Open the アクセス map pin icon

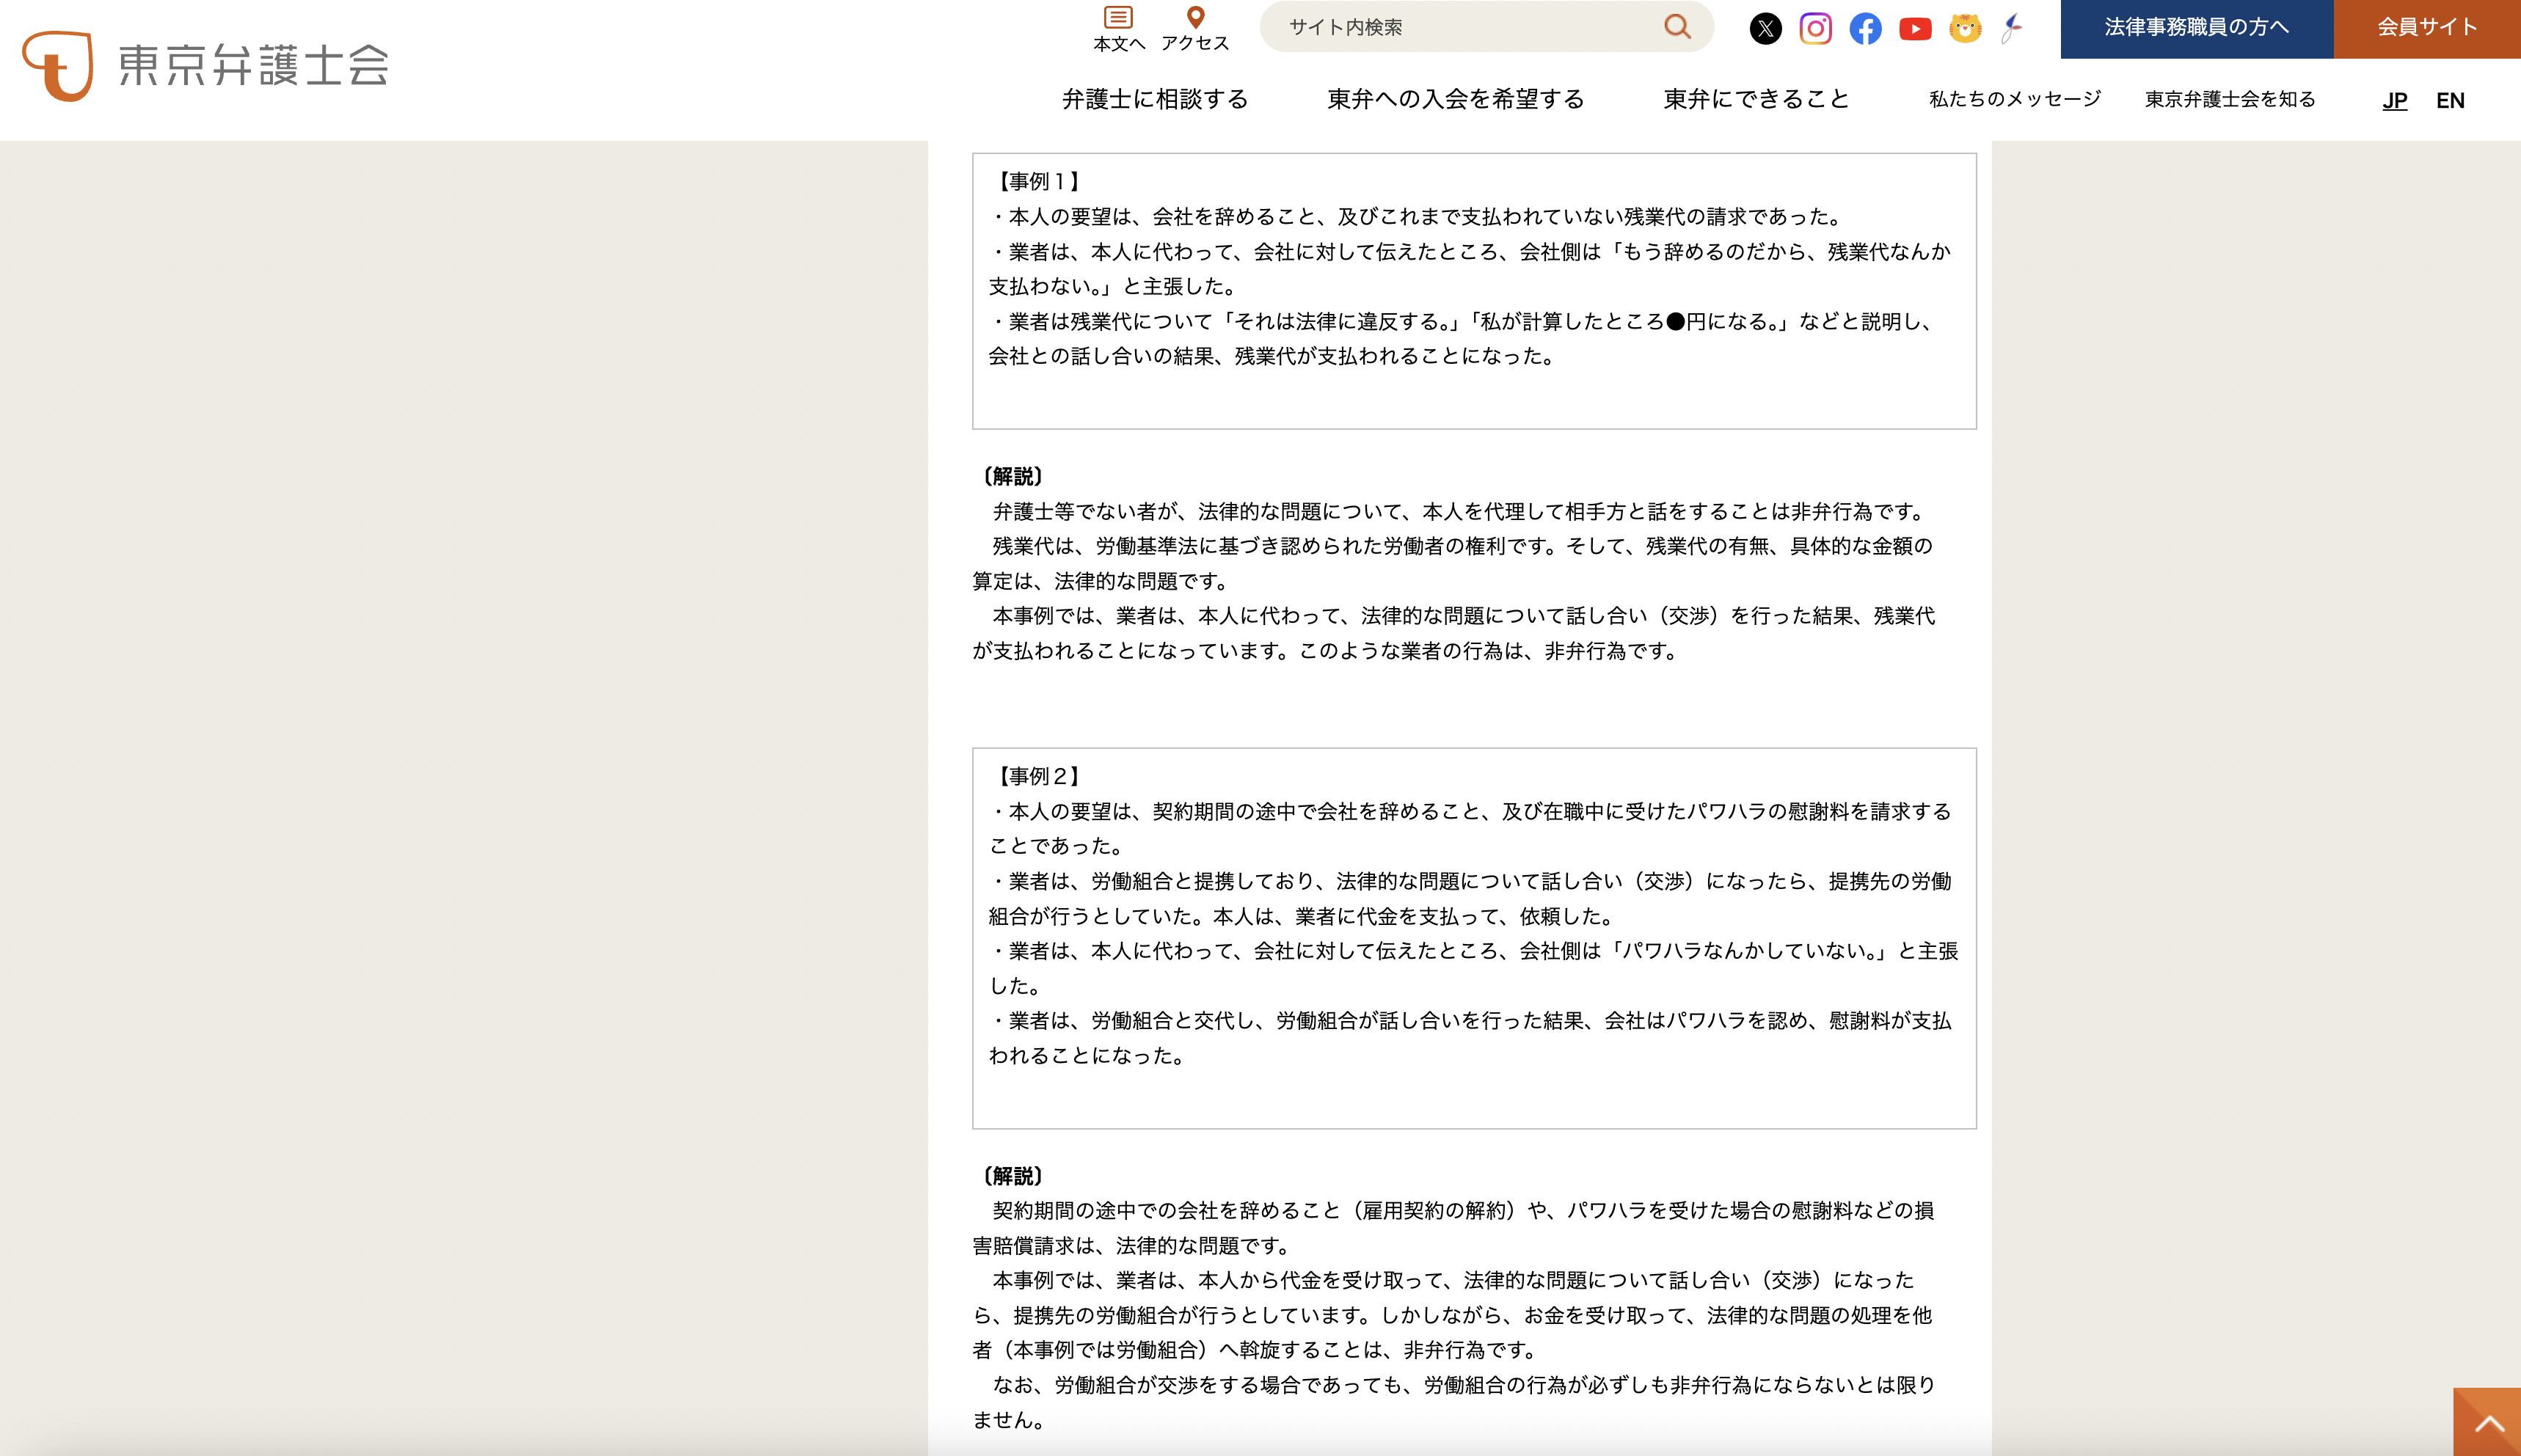pyautogui.click(x=1195, y=29)
